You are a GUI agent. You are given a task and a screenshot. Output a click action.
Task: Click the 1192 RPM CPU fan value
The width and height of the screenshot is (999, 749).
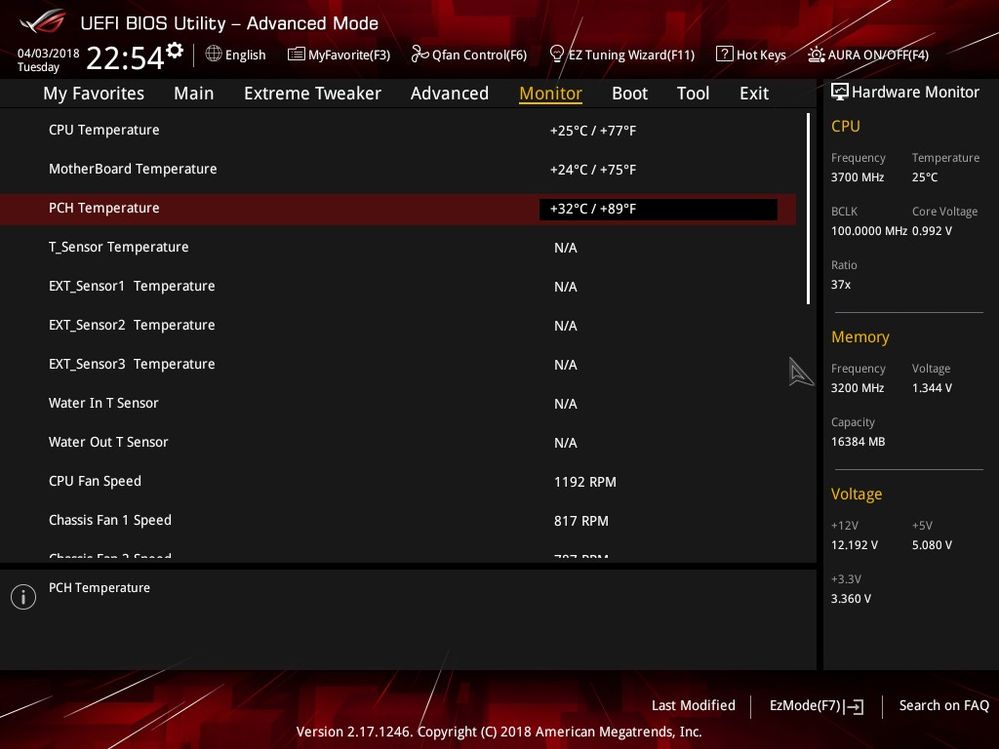click(585, 482)
